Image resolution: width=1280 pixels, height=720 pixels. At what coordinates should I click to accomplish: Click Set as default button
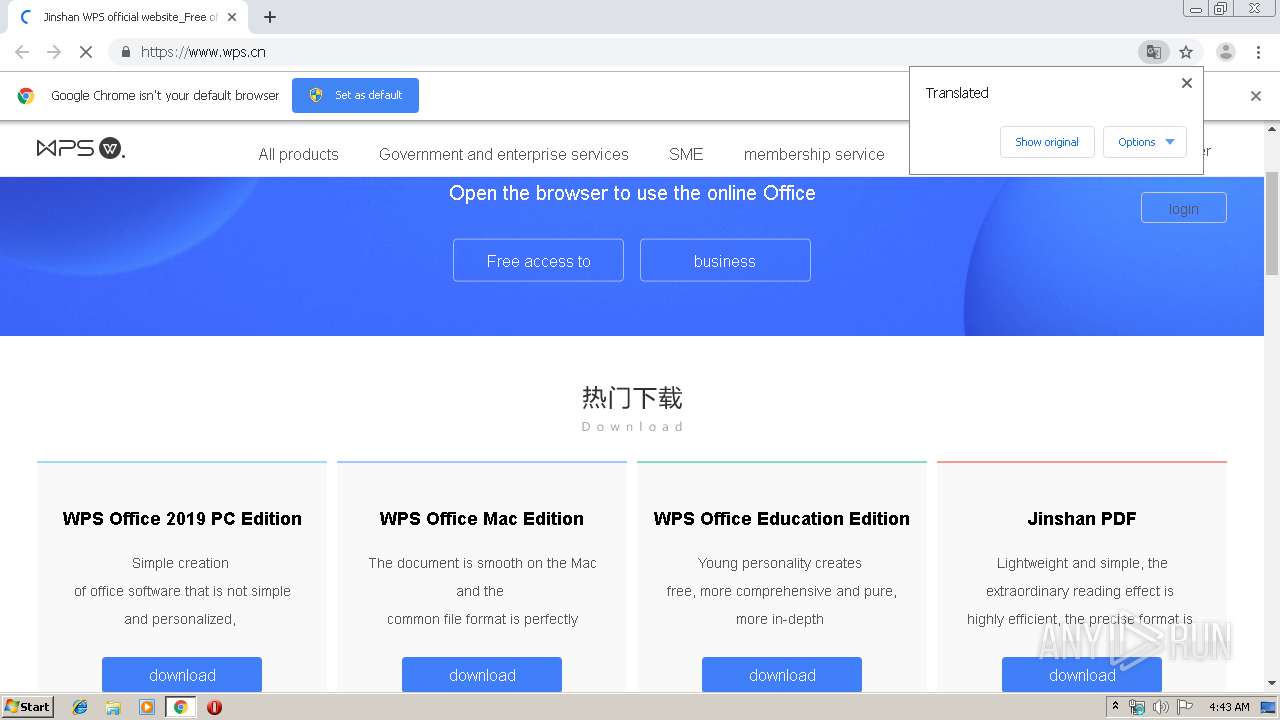point(355,95)
